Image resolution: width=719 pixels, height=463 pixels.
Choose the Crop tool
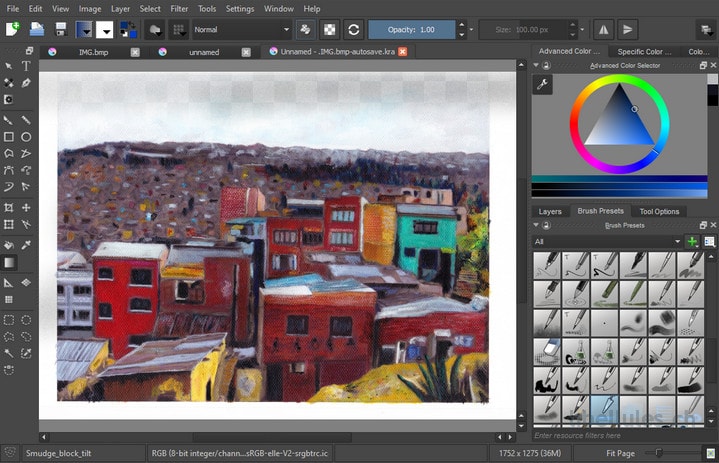[x=9, y=208]
